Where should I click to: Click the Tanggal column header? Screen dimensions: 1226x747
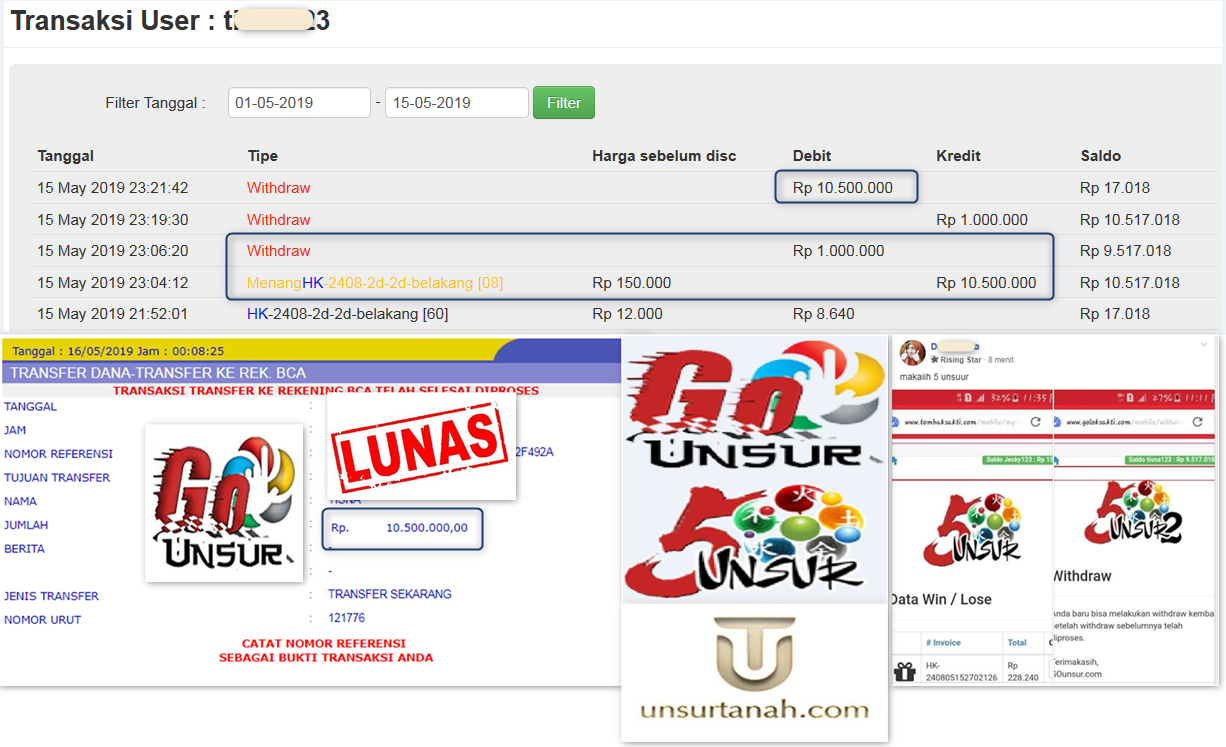(x=66, y=156)
